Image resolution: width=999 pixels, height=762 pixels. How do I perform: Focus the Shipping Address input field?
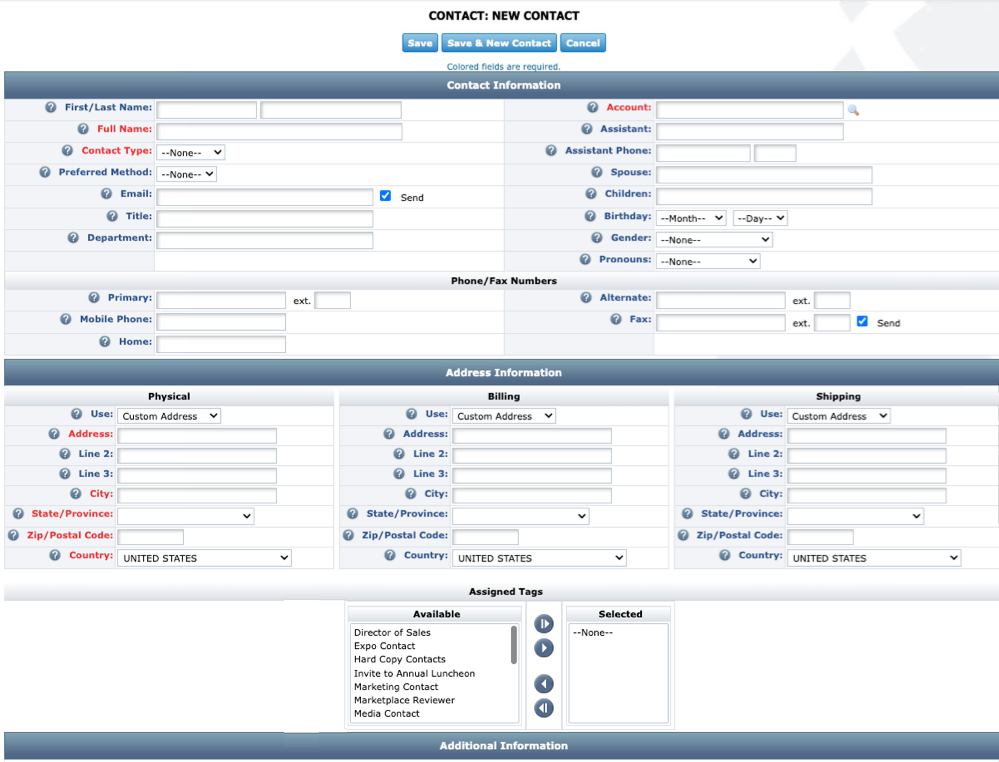point(866,436)
